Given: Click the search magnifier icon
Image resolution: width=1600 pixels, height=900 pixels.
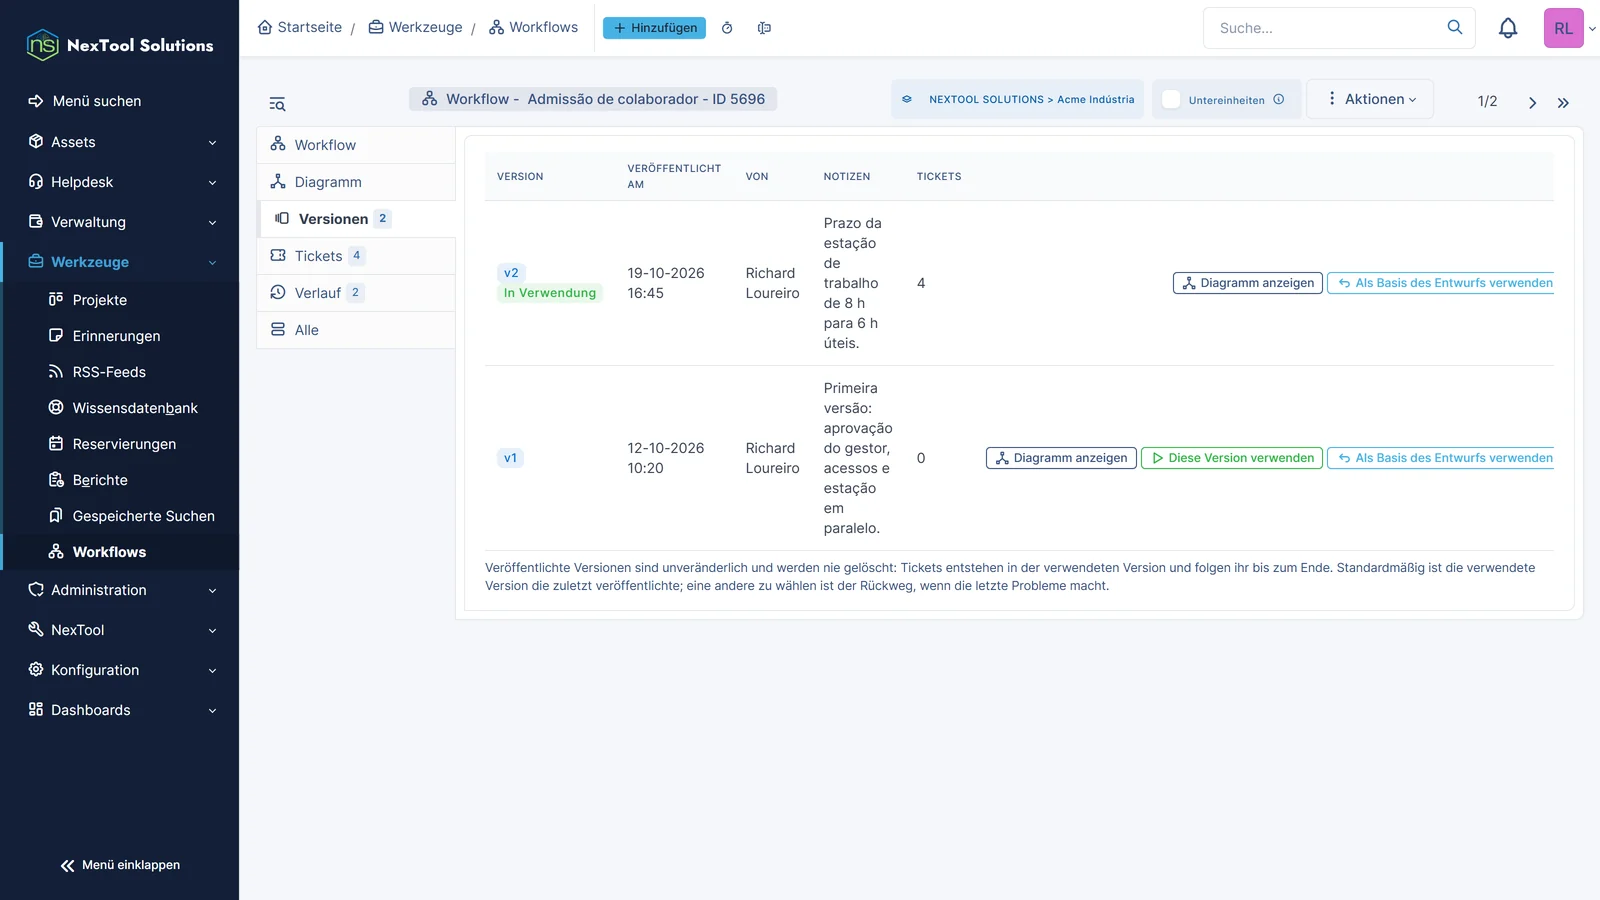Looking at the screenshot, I should coord(1454,27).
